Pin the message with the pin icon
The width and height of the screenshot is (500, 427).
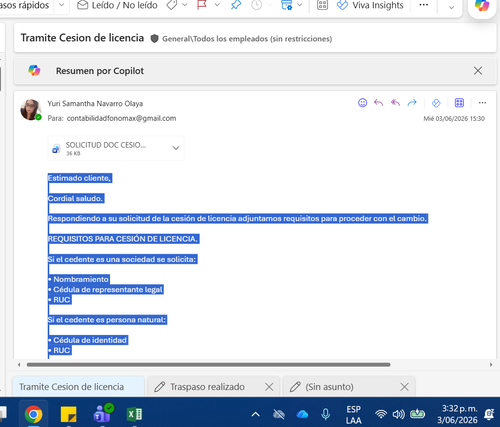tap(236, 5)
